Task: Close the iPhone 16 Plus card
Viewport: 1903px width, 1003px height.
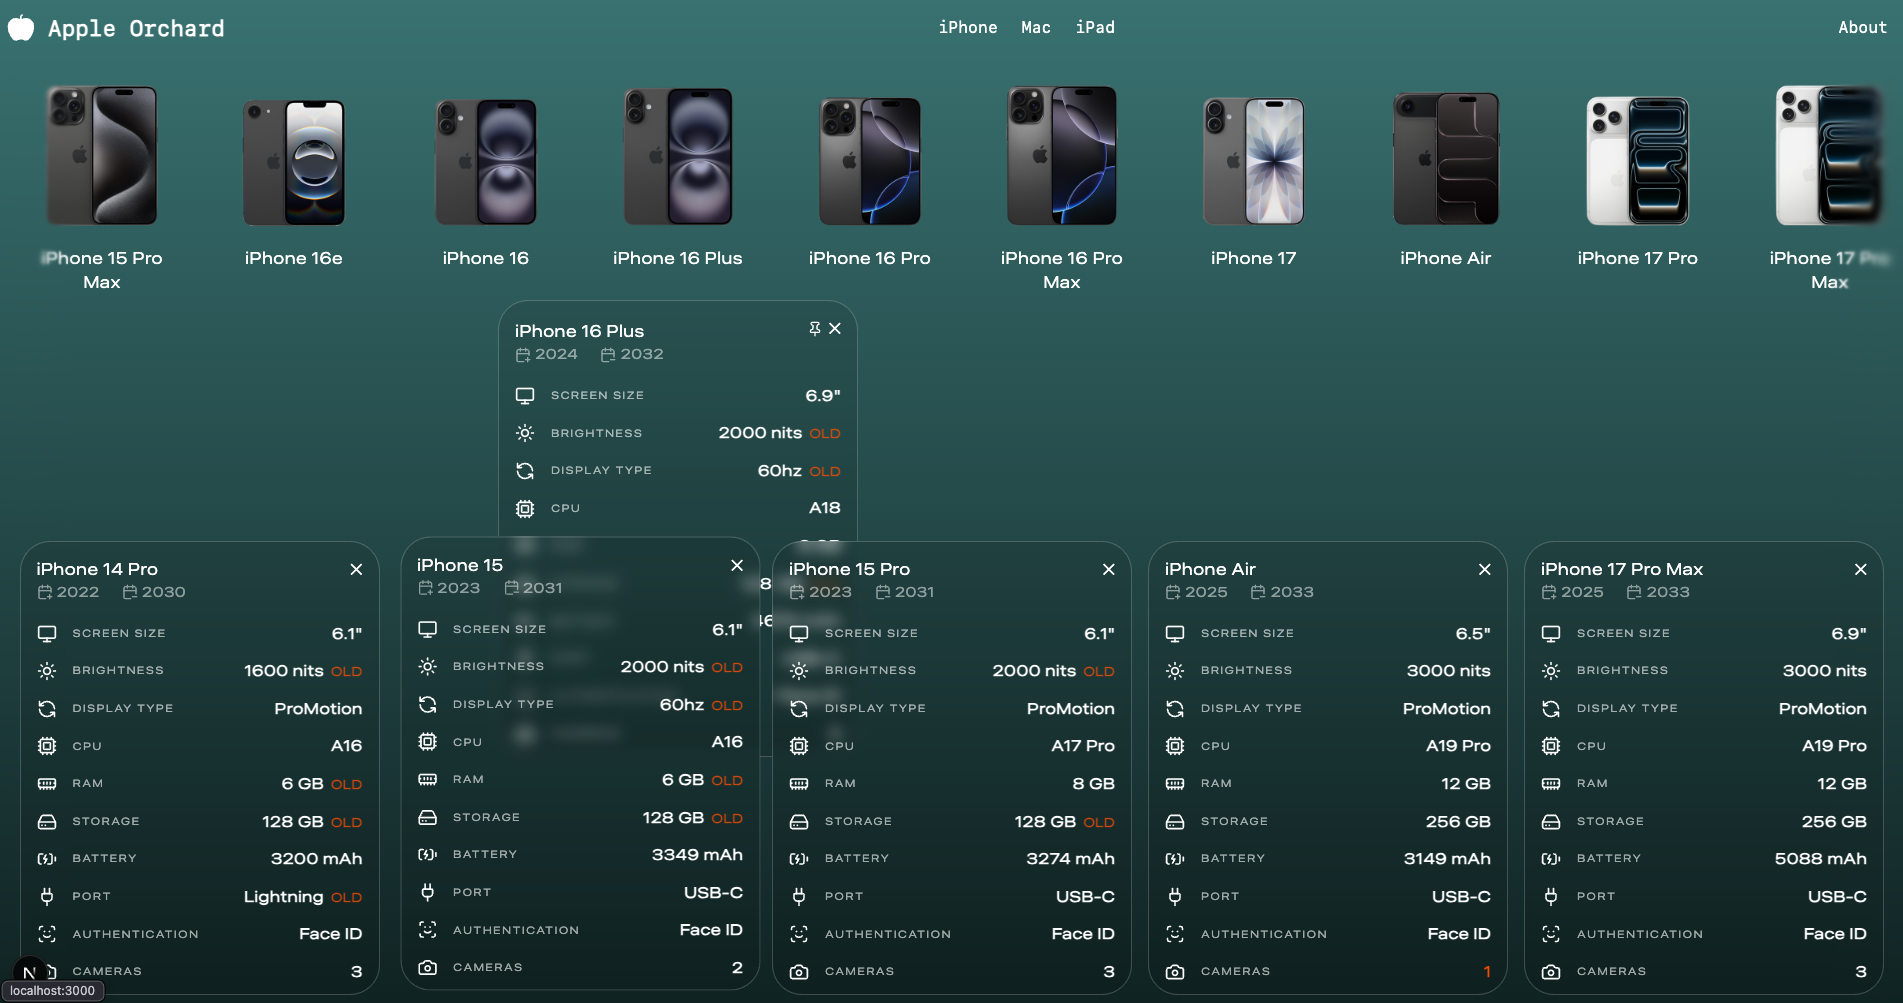Action: (835, 329)
